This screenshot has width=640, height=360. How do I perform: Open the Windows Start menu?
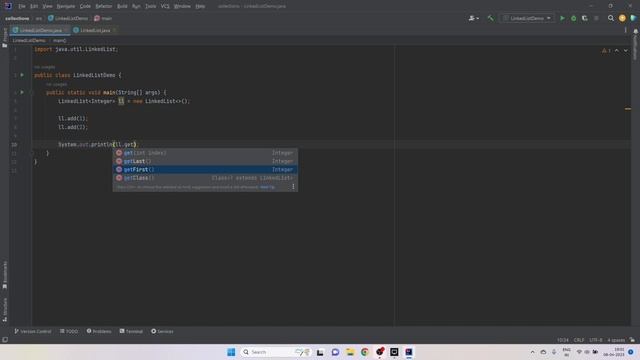click(x=231, y=352)
